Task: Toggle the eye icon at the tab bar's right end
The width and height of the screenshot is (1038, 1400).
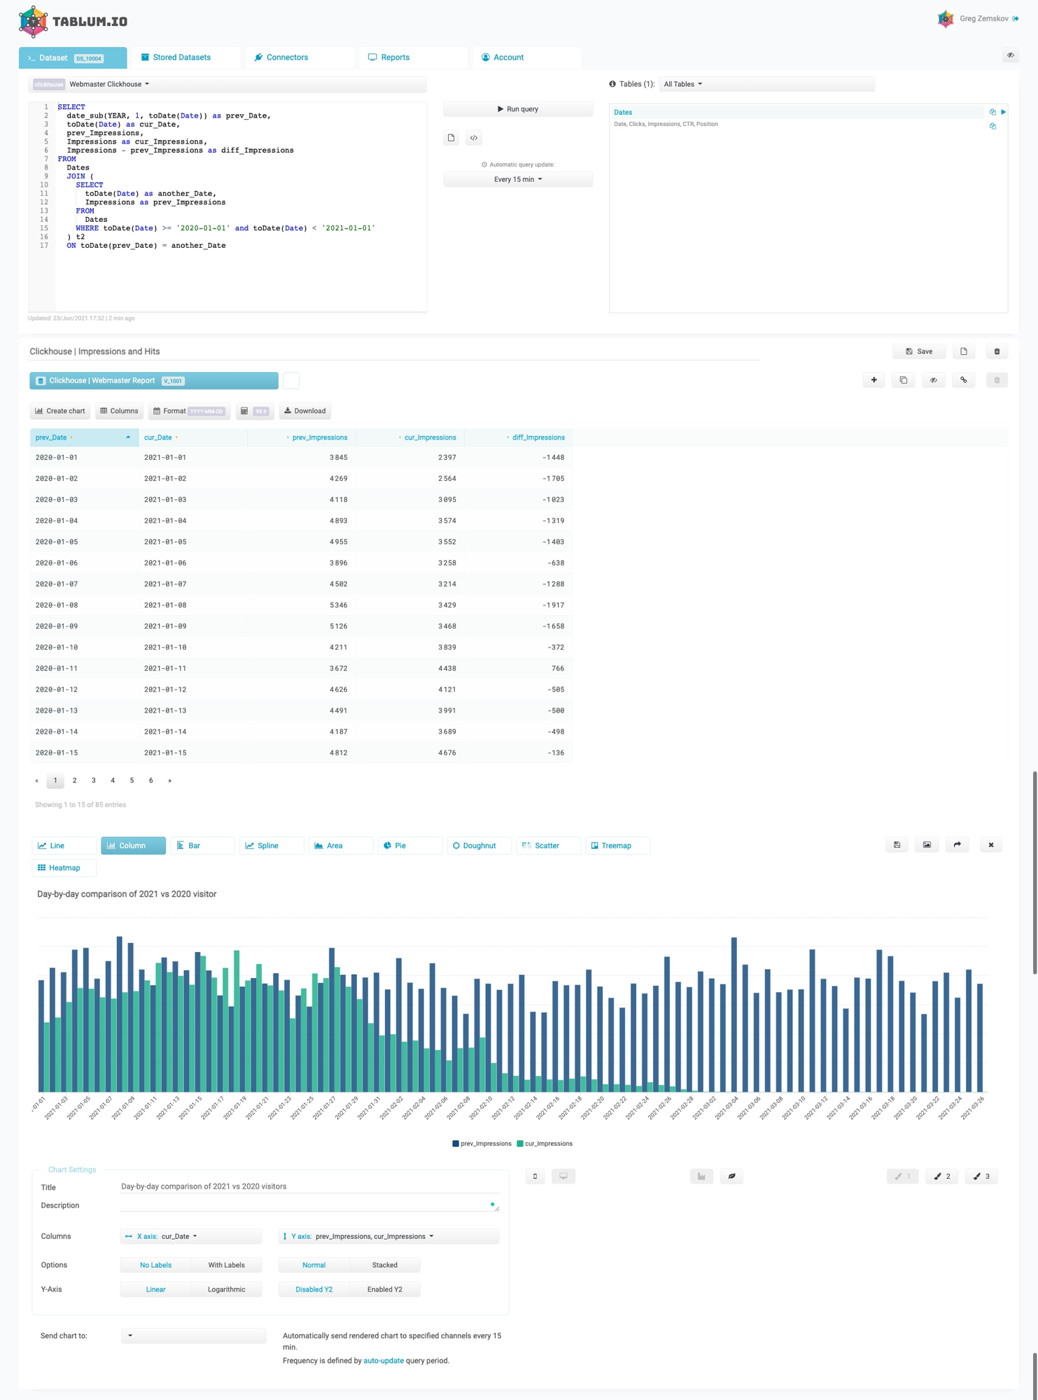Action: (x=1010, y=56)
